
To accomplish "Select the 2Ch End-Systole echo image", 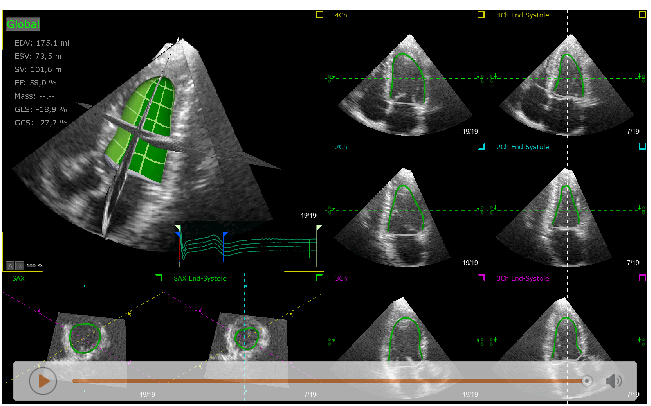I will coord(567,212).
